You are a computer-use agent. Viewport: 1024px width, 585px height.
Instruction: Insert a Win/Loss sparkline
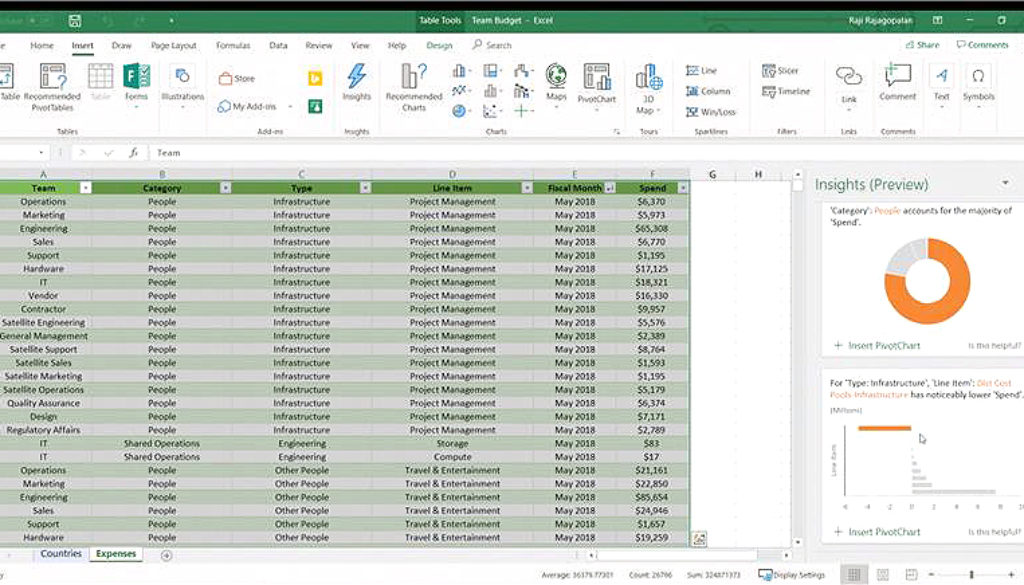(x=711, y=112)
